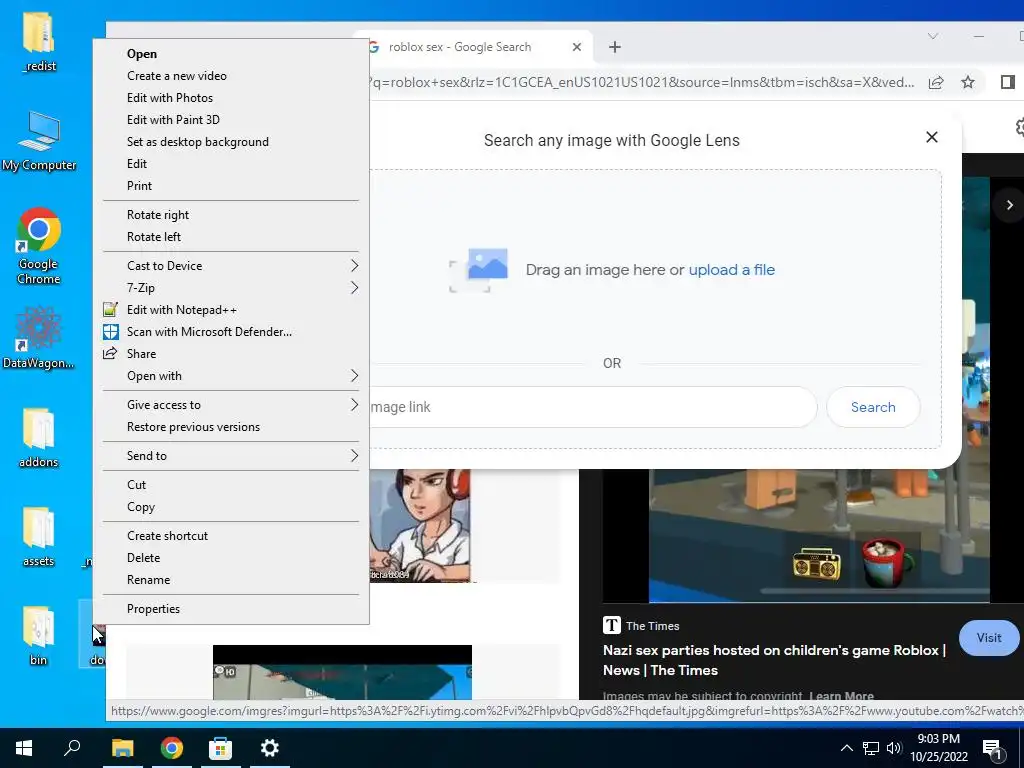Select the cartoon boy with headphones thumbnail

click(420, 526)
